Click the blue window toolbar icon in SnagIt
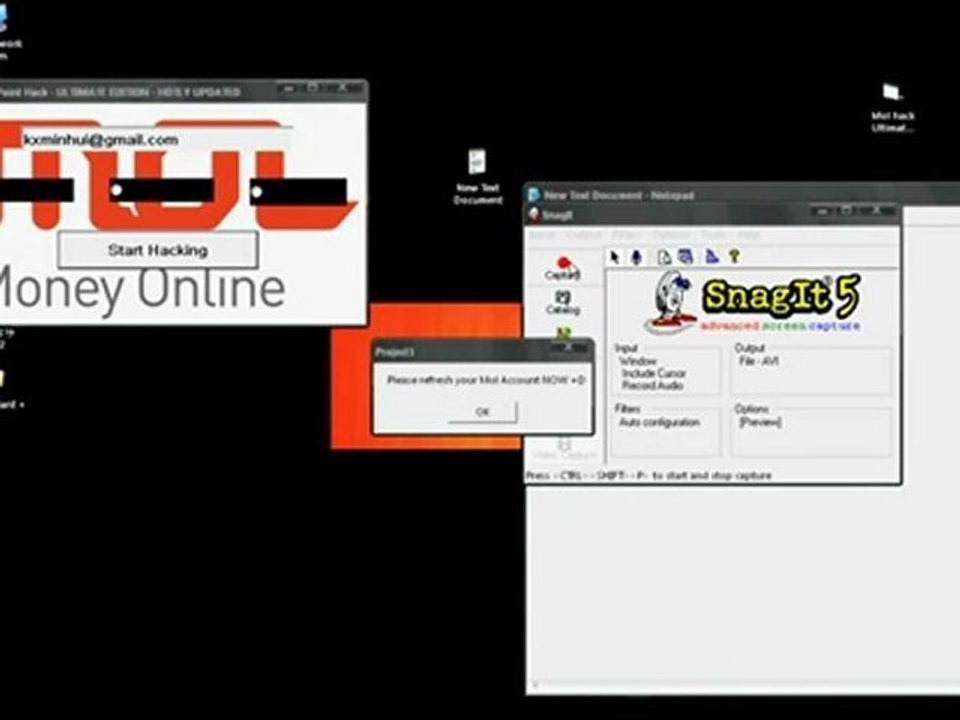Image resolution: width=960 pixels, height=720 pixels. pos(685,257)
